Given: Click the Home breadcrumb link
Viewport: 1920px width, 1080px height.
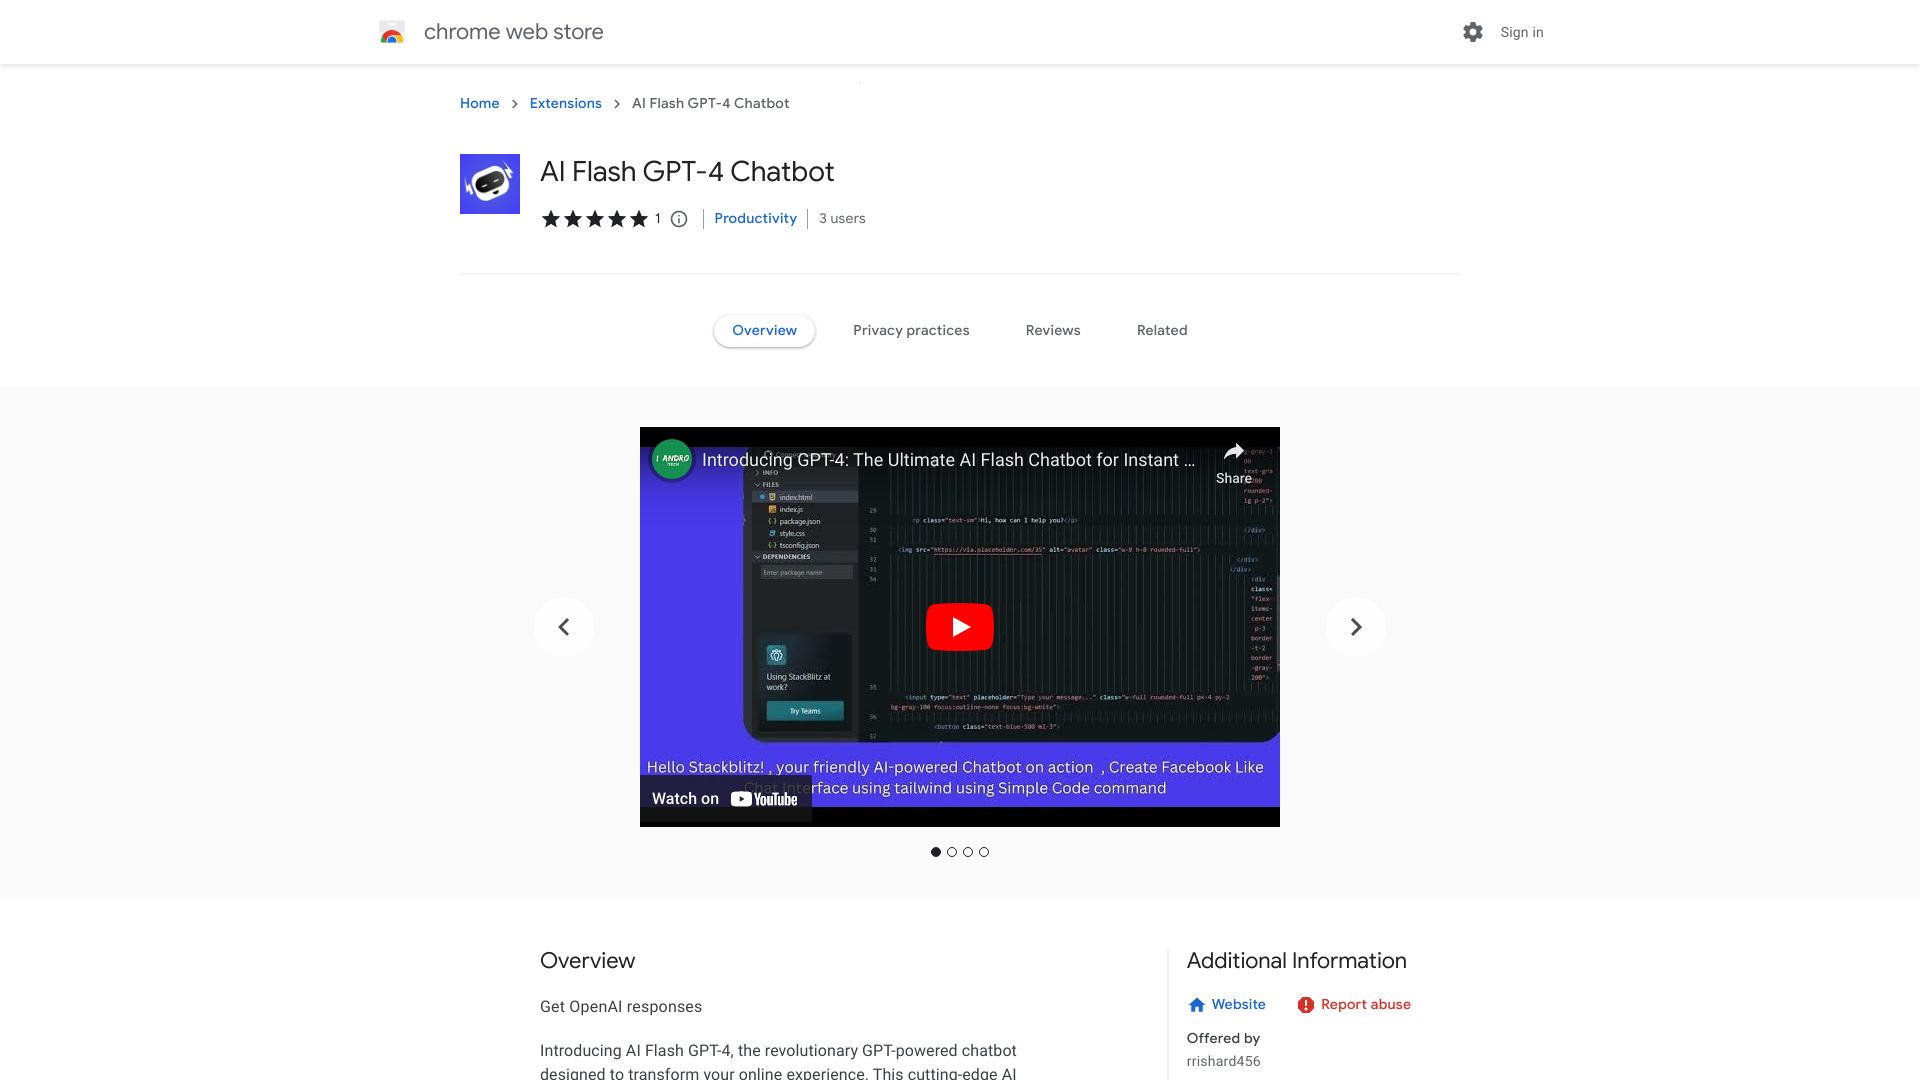Looking at the screenshot, I should tap(479, 103).
